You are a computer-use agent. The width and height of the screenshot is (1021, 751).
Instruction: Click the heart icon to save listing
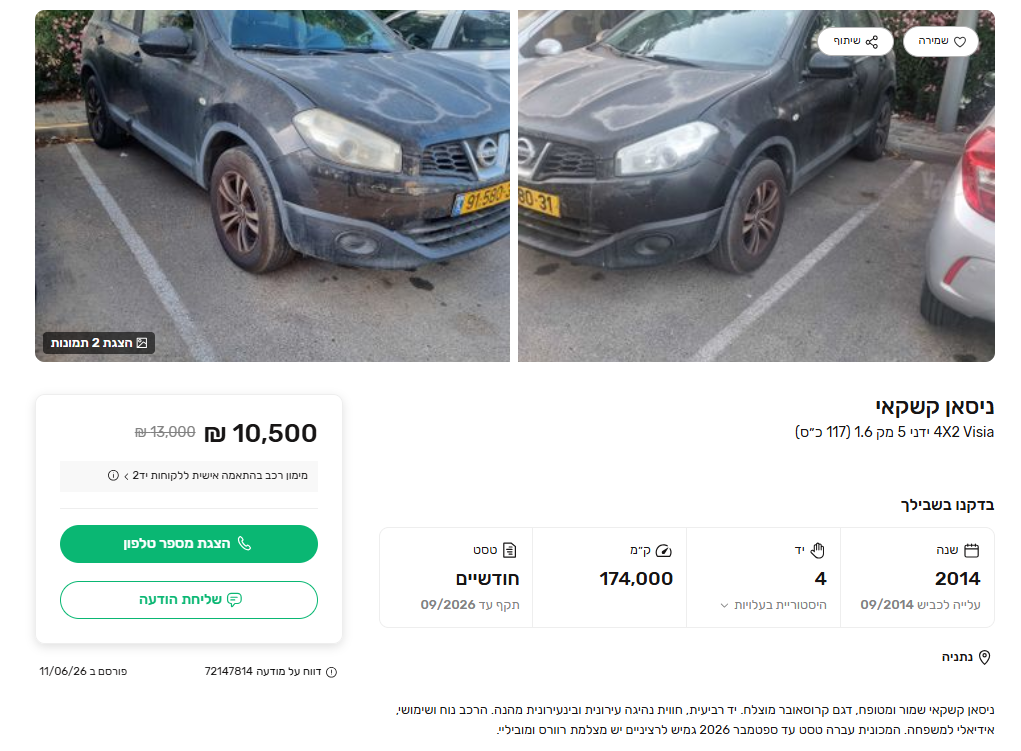tap(960, 42)
